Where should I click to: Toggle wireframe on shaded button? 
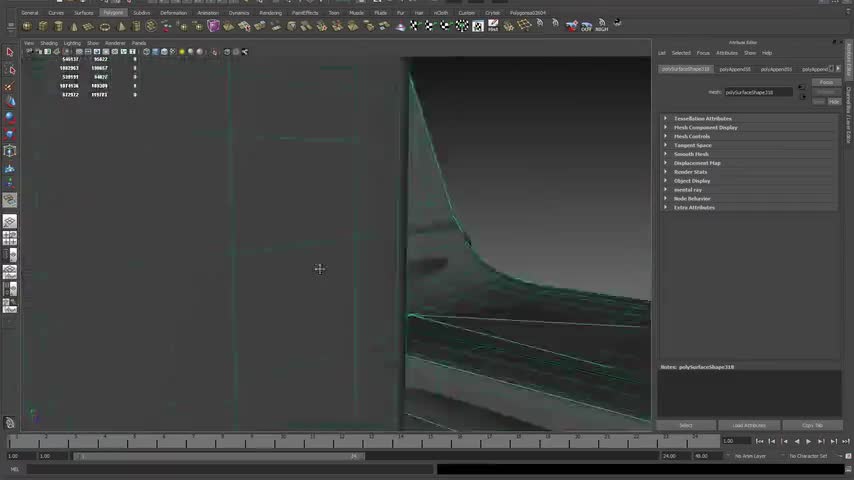pyautogui.click(x=164, y=52)
